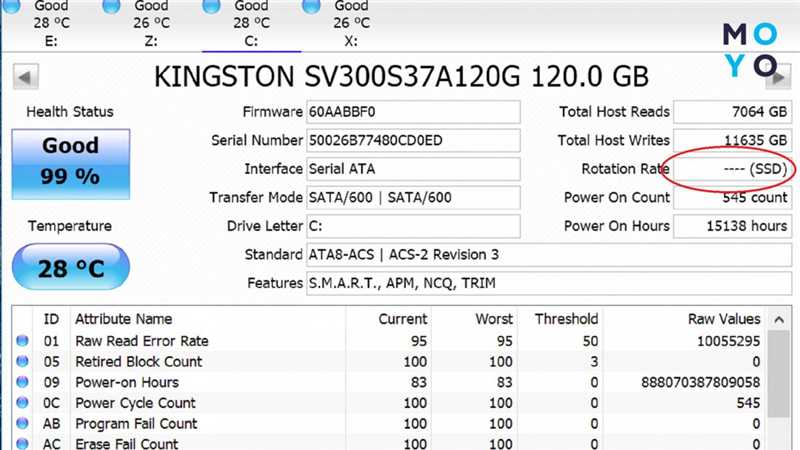Click ID AB in the attribute table

point(52,423)
